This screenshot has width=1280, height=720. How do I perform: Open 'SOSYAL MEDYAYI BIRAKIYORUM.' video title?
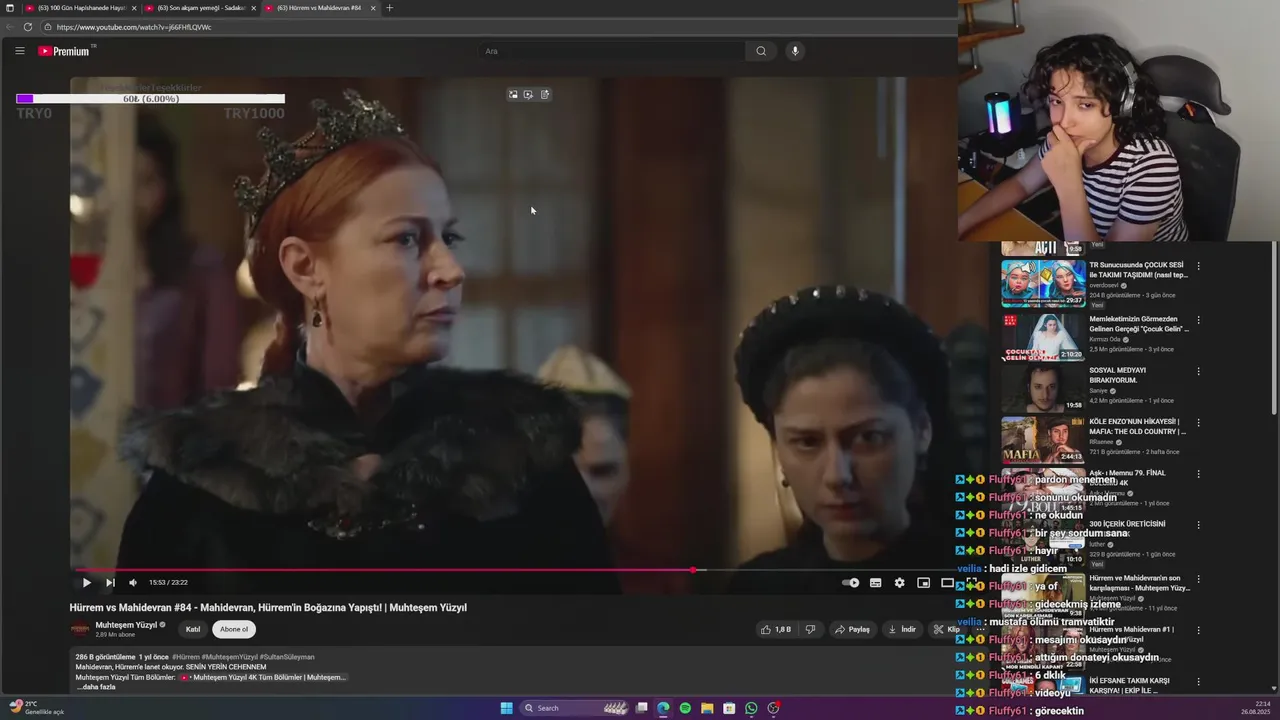click(1118, 375)
